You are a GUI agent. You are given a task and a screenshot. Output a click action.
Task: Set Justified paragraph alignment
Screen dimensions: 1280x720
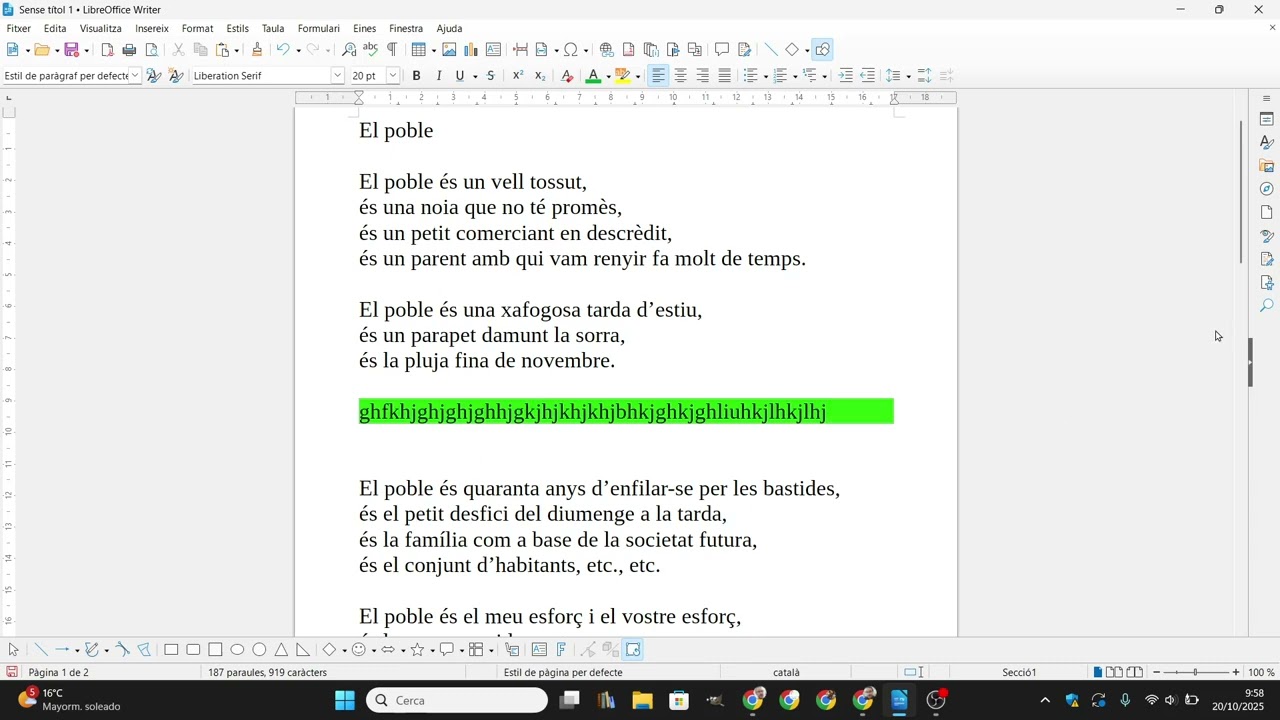click(724, 76)
